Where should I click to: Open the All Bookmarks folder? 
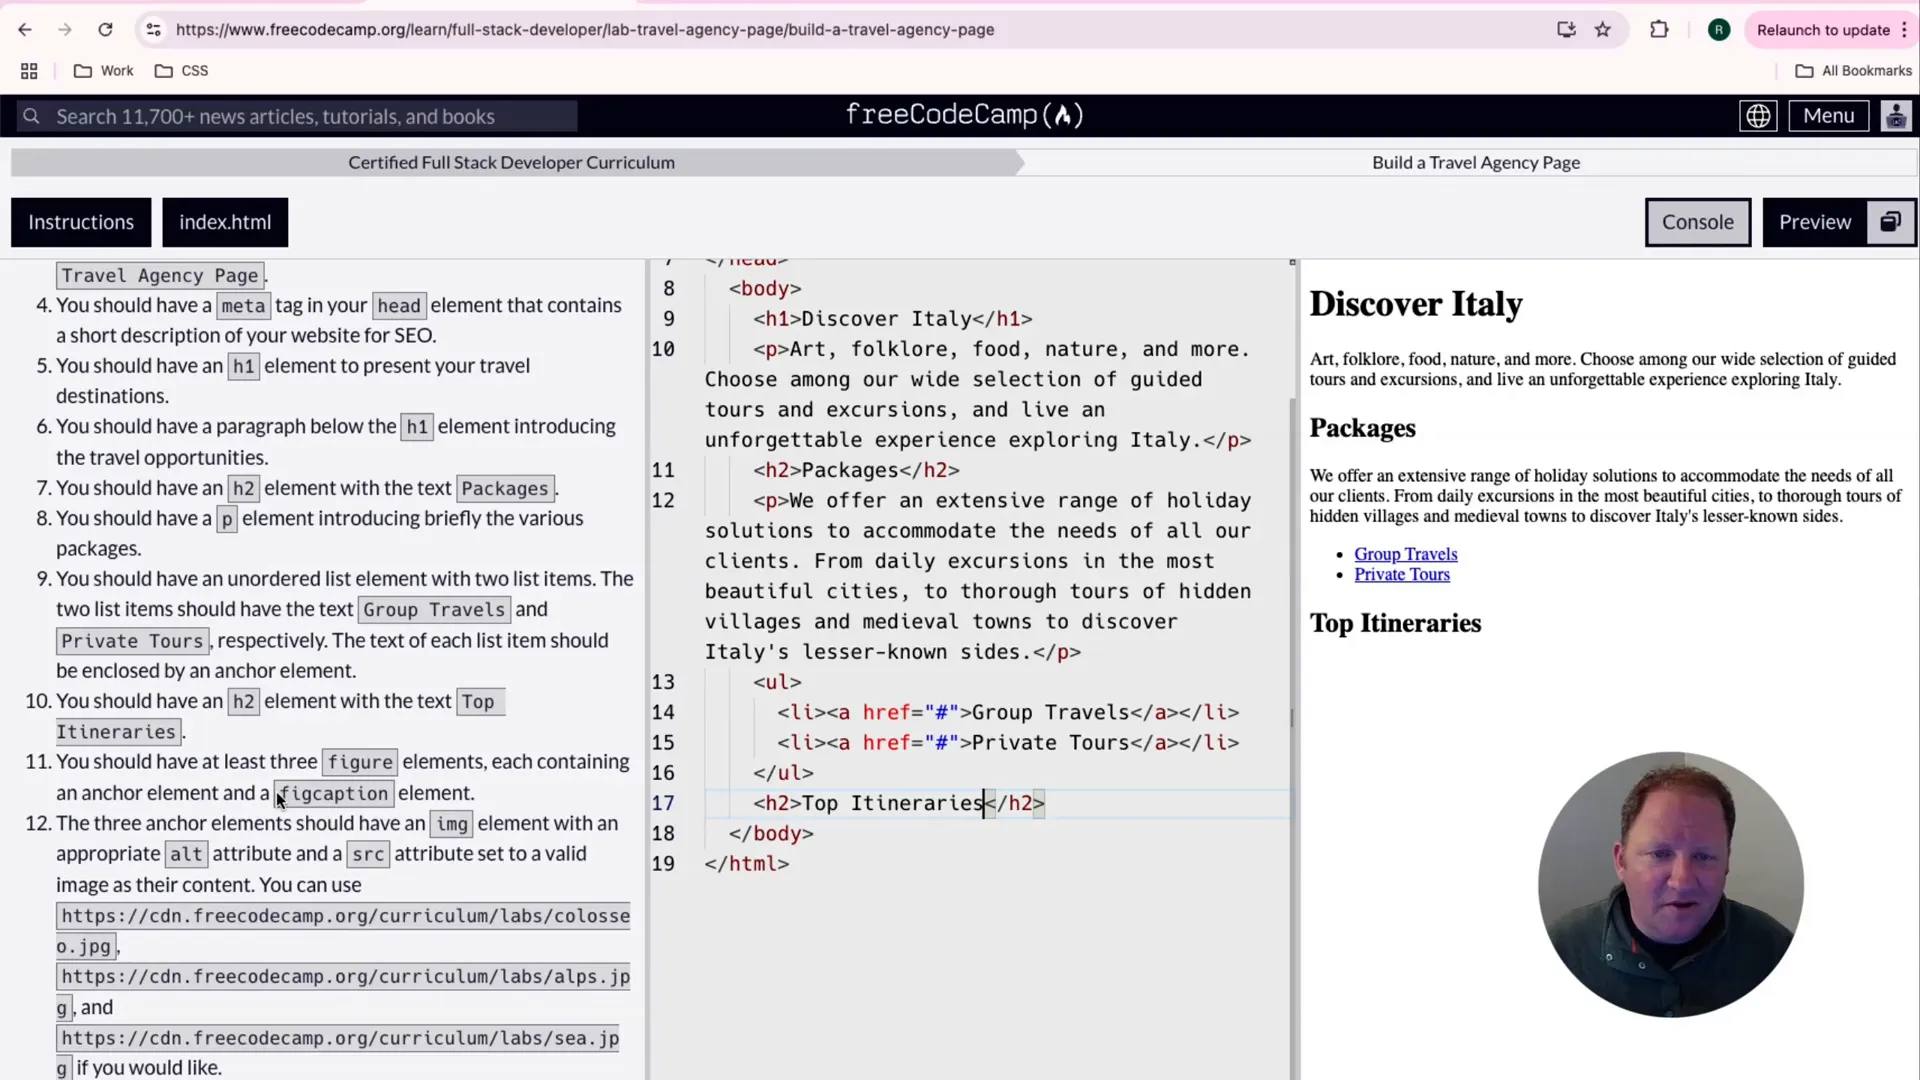1854,71
